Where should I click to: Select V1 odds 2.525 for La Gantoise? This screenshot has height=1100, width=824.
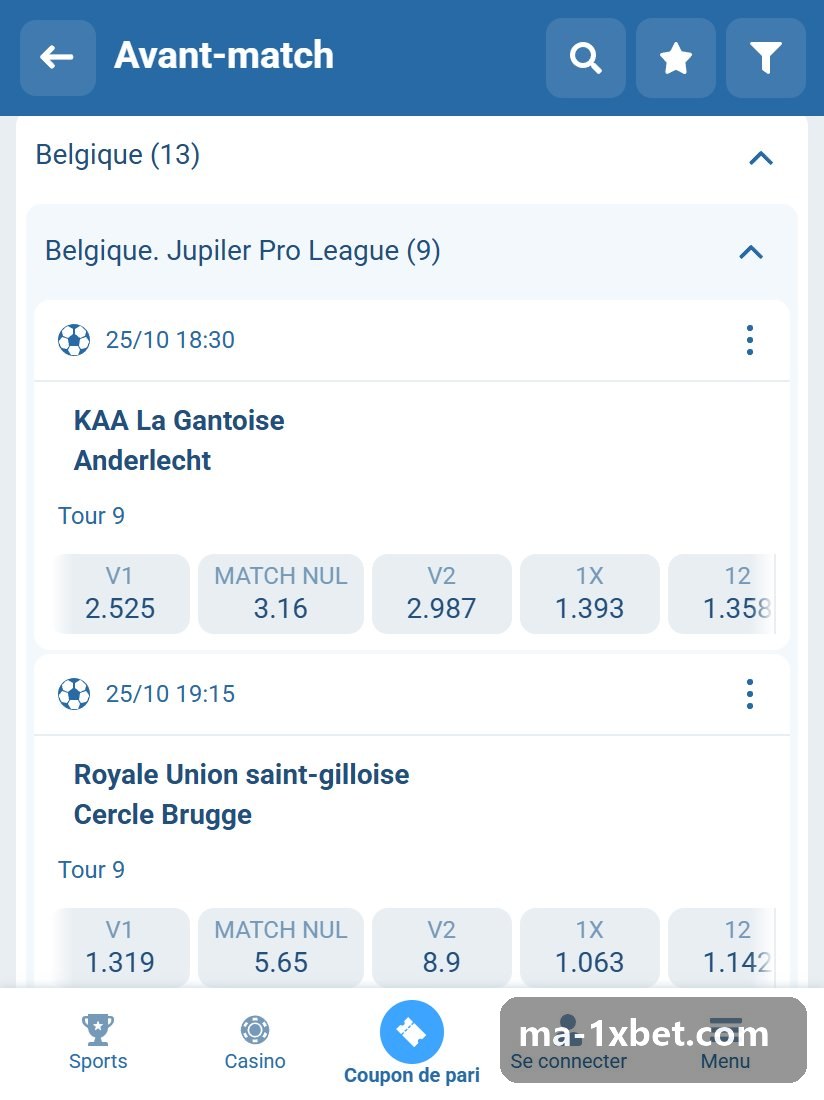[x=121, y=593]
